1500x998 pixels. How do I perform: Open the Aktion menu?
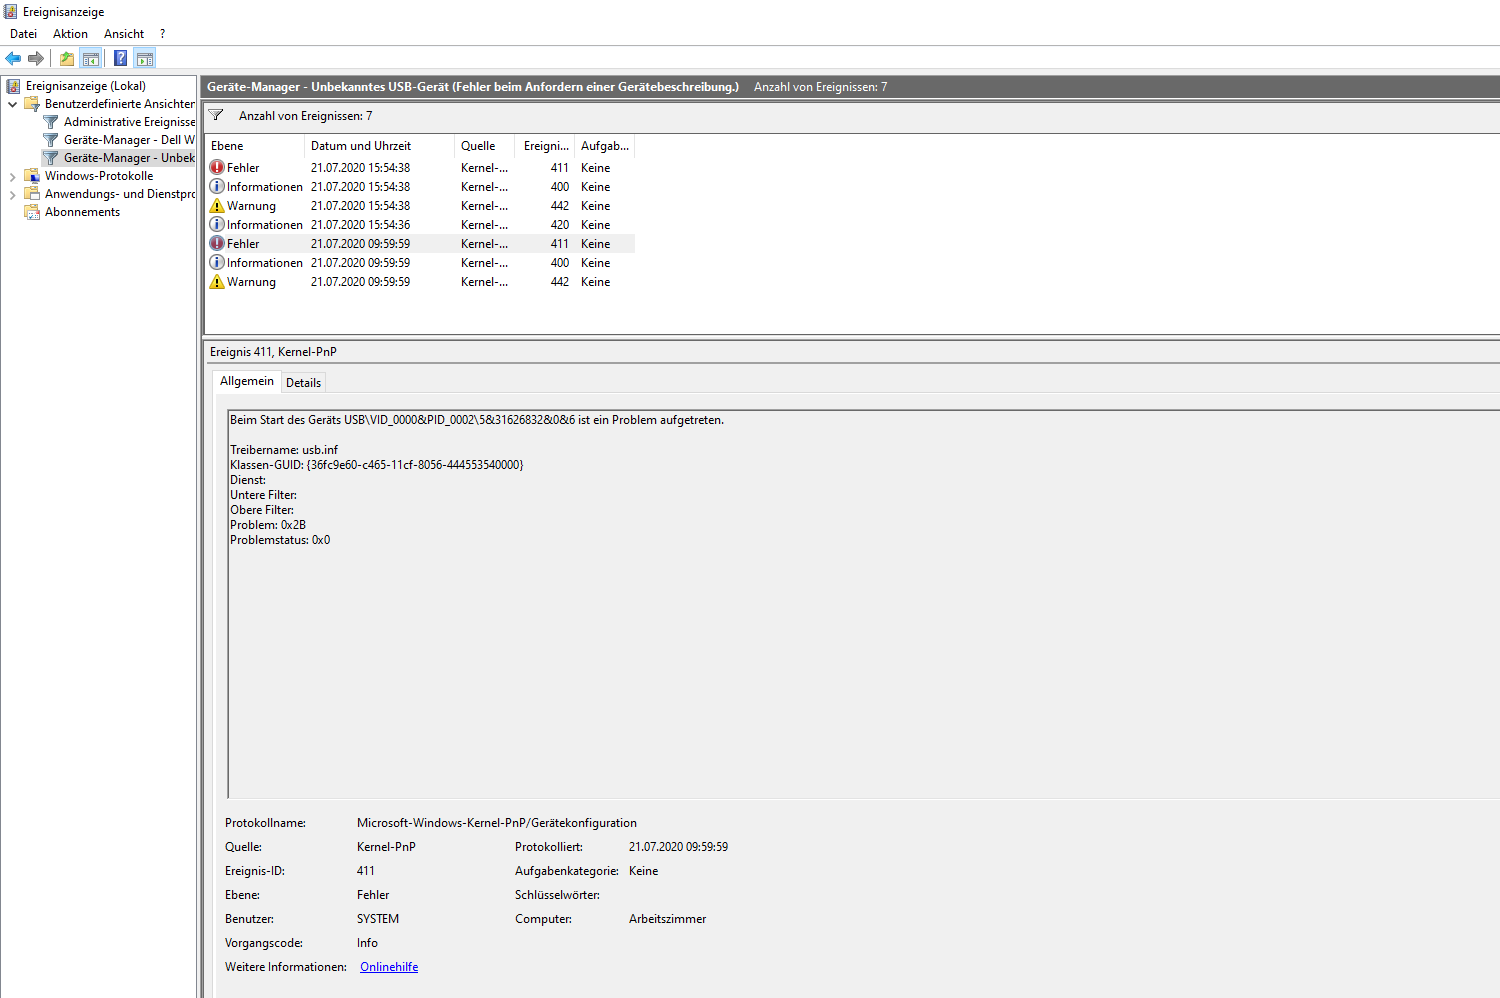click(70, 33)
